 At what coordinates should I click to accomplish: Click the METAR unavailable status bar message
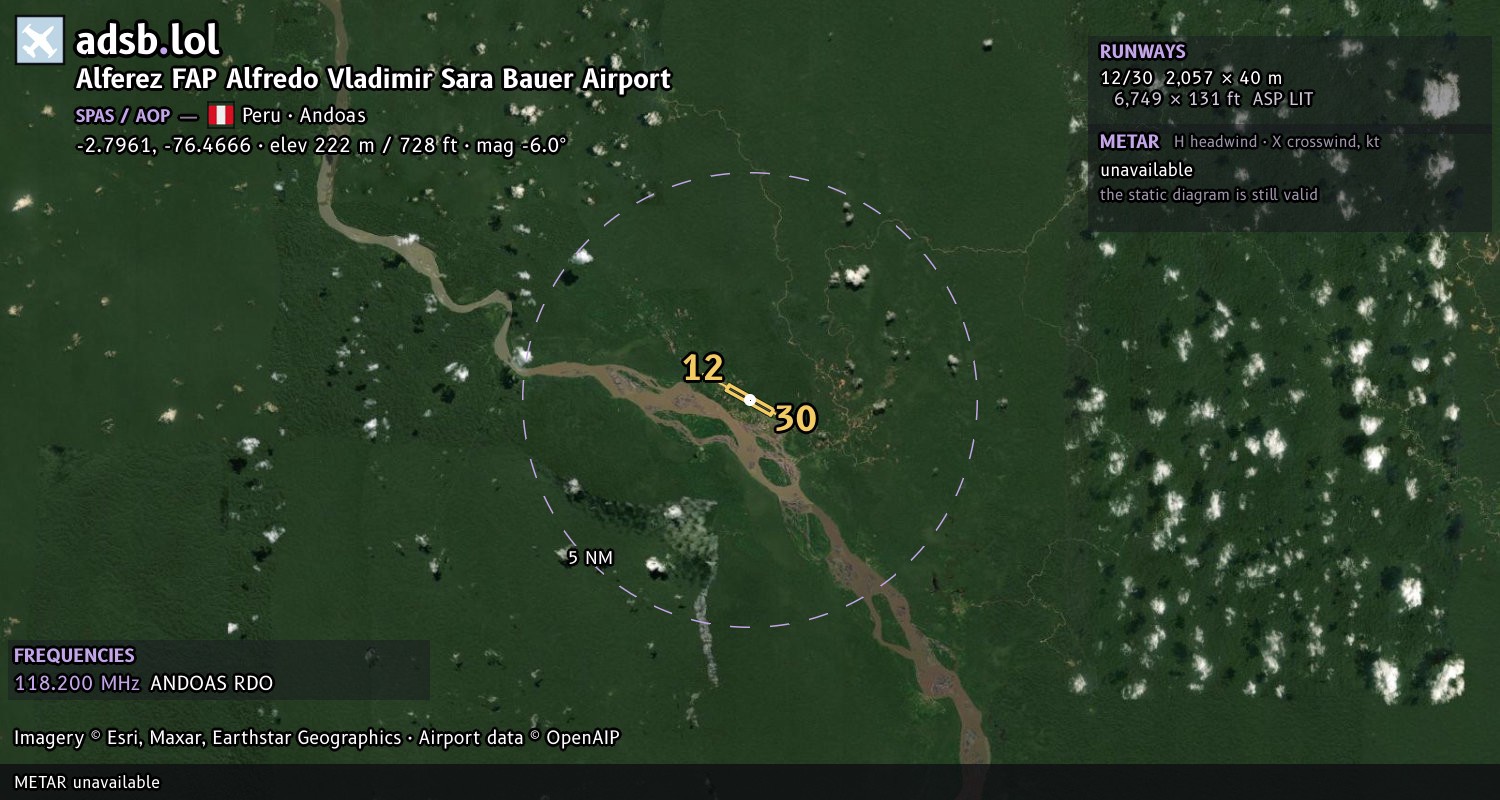pos(87,782)
